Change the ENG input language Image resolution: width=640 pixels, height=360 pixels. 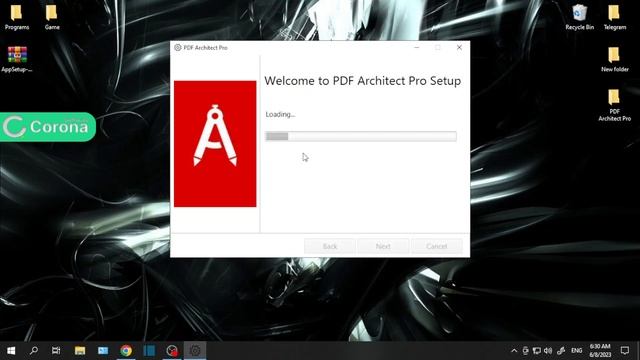click(576, 351)
